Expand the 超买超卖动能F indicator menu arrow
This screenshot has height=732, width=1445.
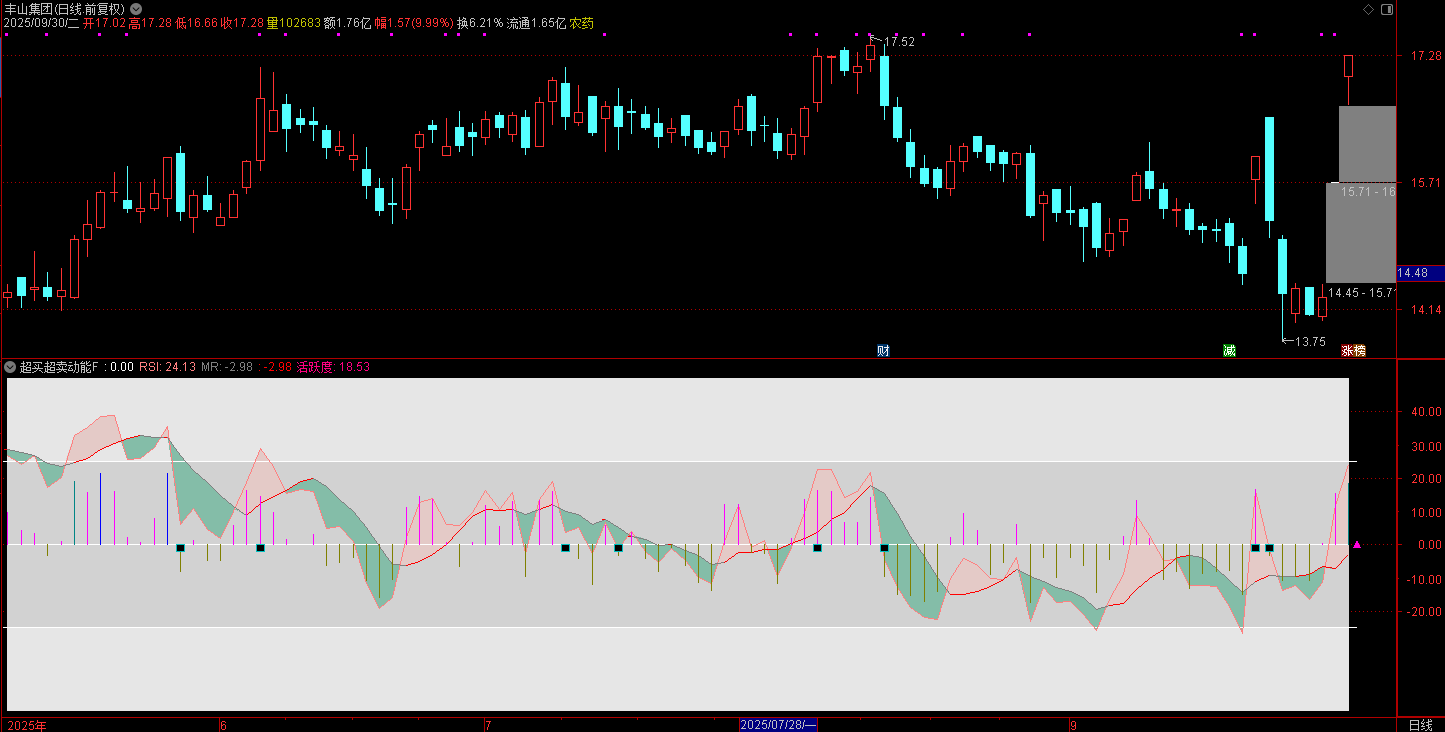pyautogui.click(x=11, y=367)
